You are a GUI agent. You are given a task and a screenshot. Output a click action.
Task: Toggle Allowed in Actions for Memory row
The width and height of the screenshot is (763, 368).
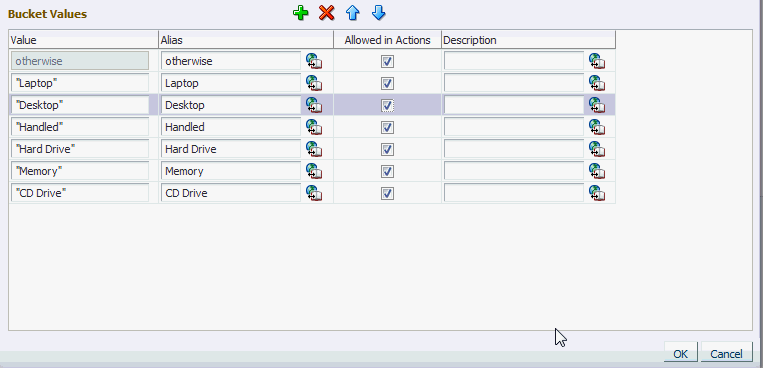click(x=387, y=171)
